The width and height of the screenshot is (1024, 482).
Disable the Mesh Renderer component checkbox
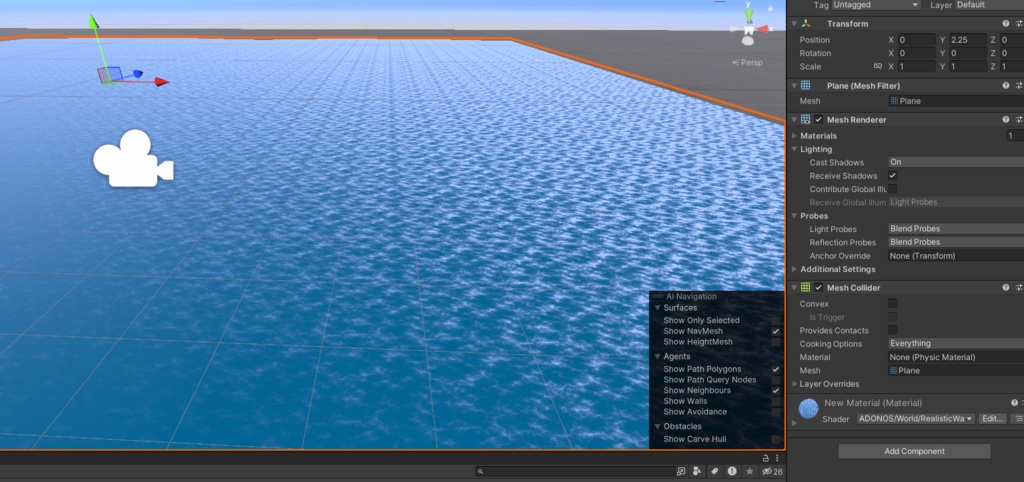818,120
